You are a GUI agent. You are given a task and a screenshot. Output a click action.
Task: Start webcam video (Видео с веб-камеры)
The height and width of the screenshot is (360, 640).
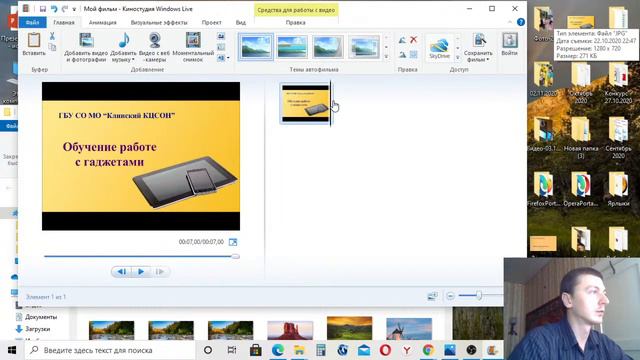[154, 47]
